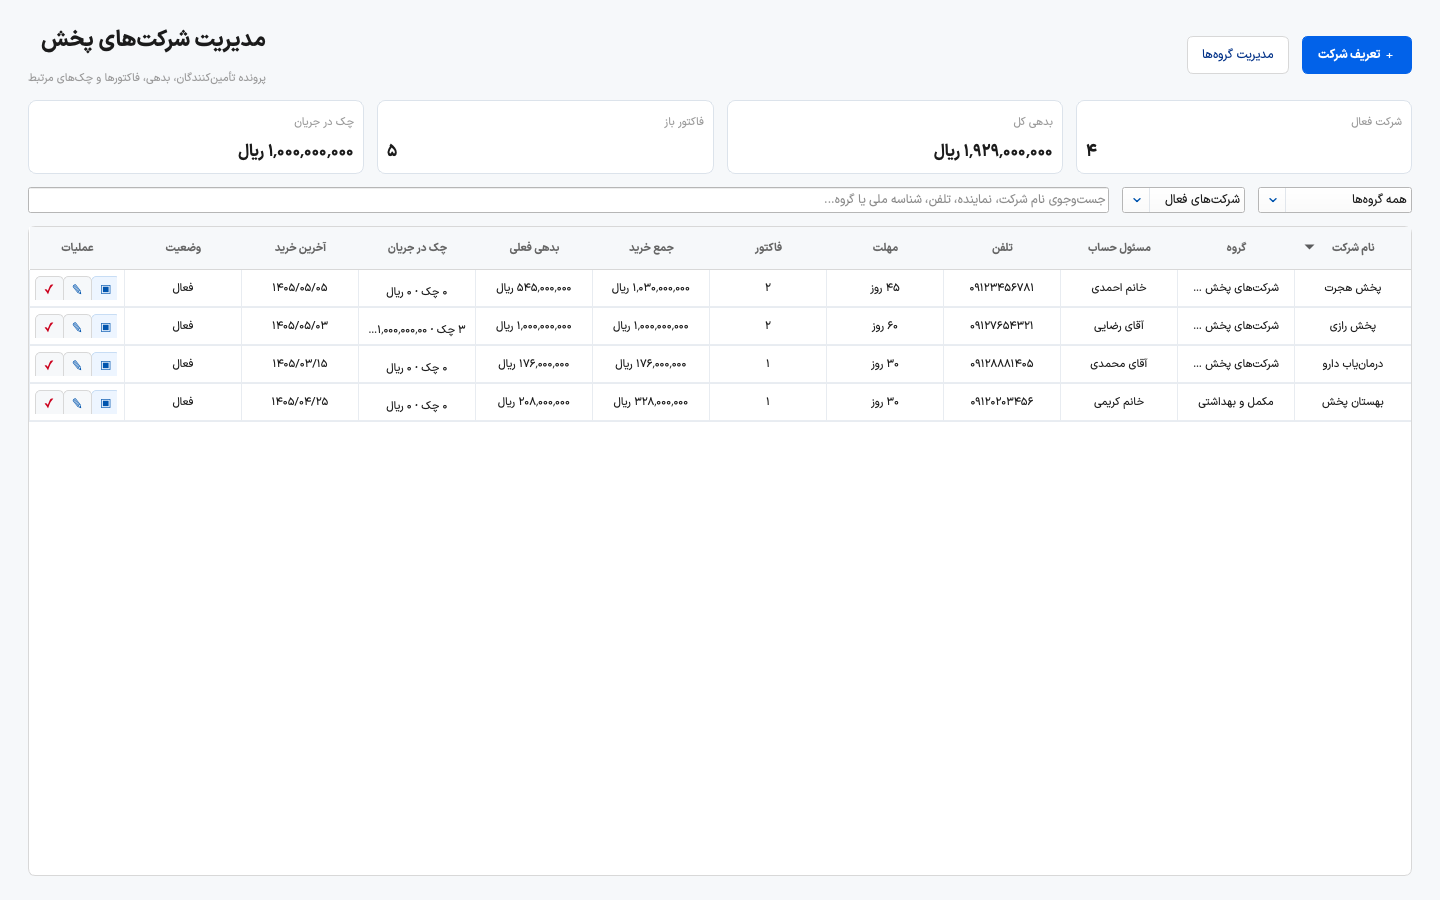1440x900 pixels.
Task: Select the پخش رازی company name cell
Action: pyautogui.click(x=1353, y=326)
